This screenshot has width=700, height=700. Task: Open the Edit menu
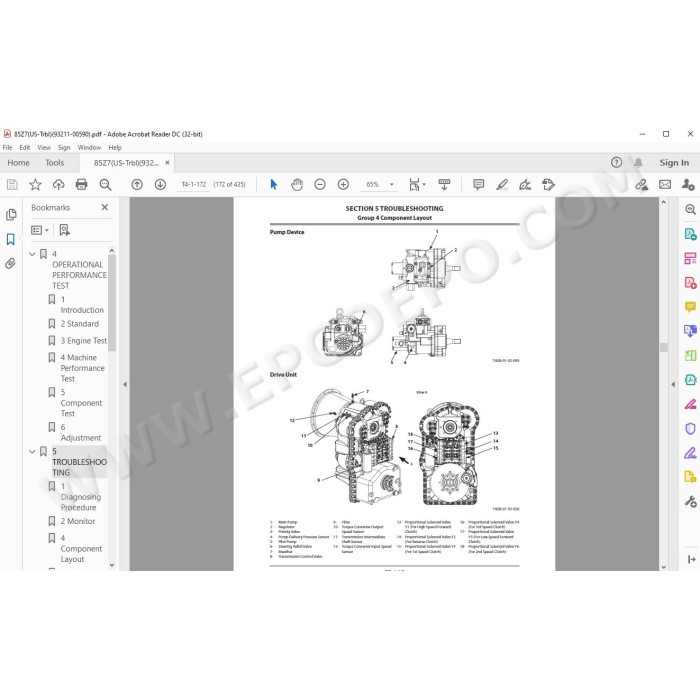25,147
